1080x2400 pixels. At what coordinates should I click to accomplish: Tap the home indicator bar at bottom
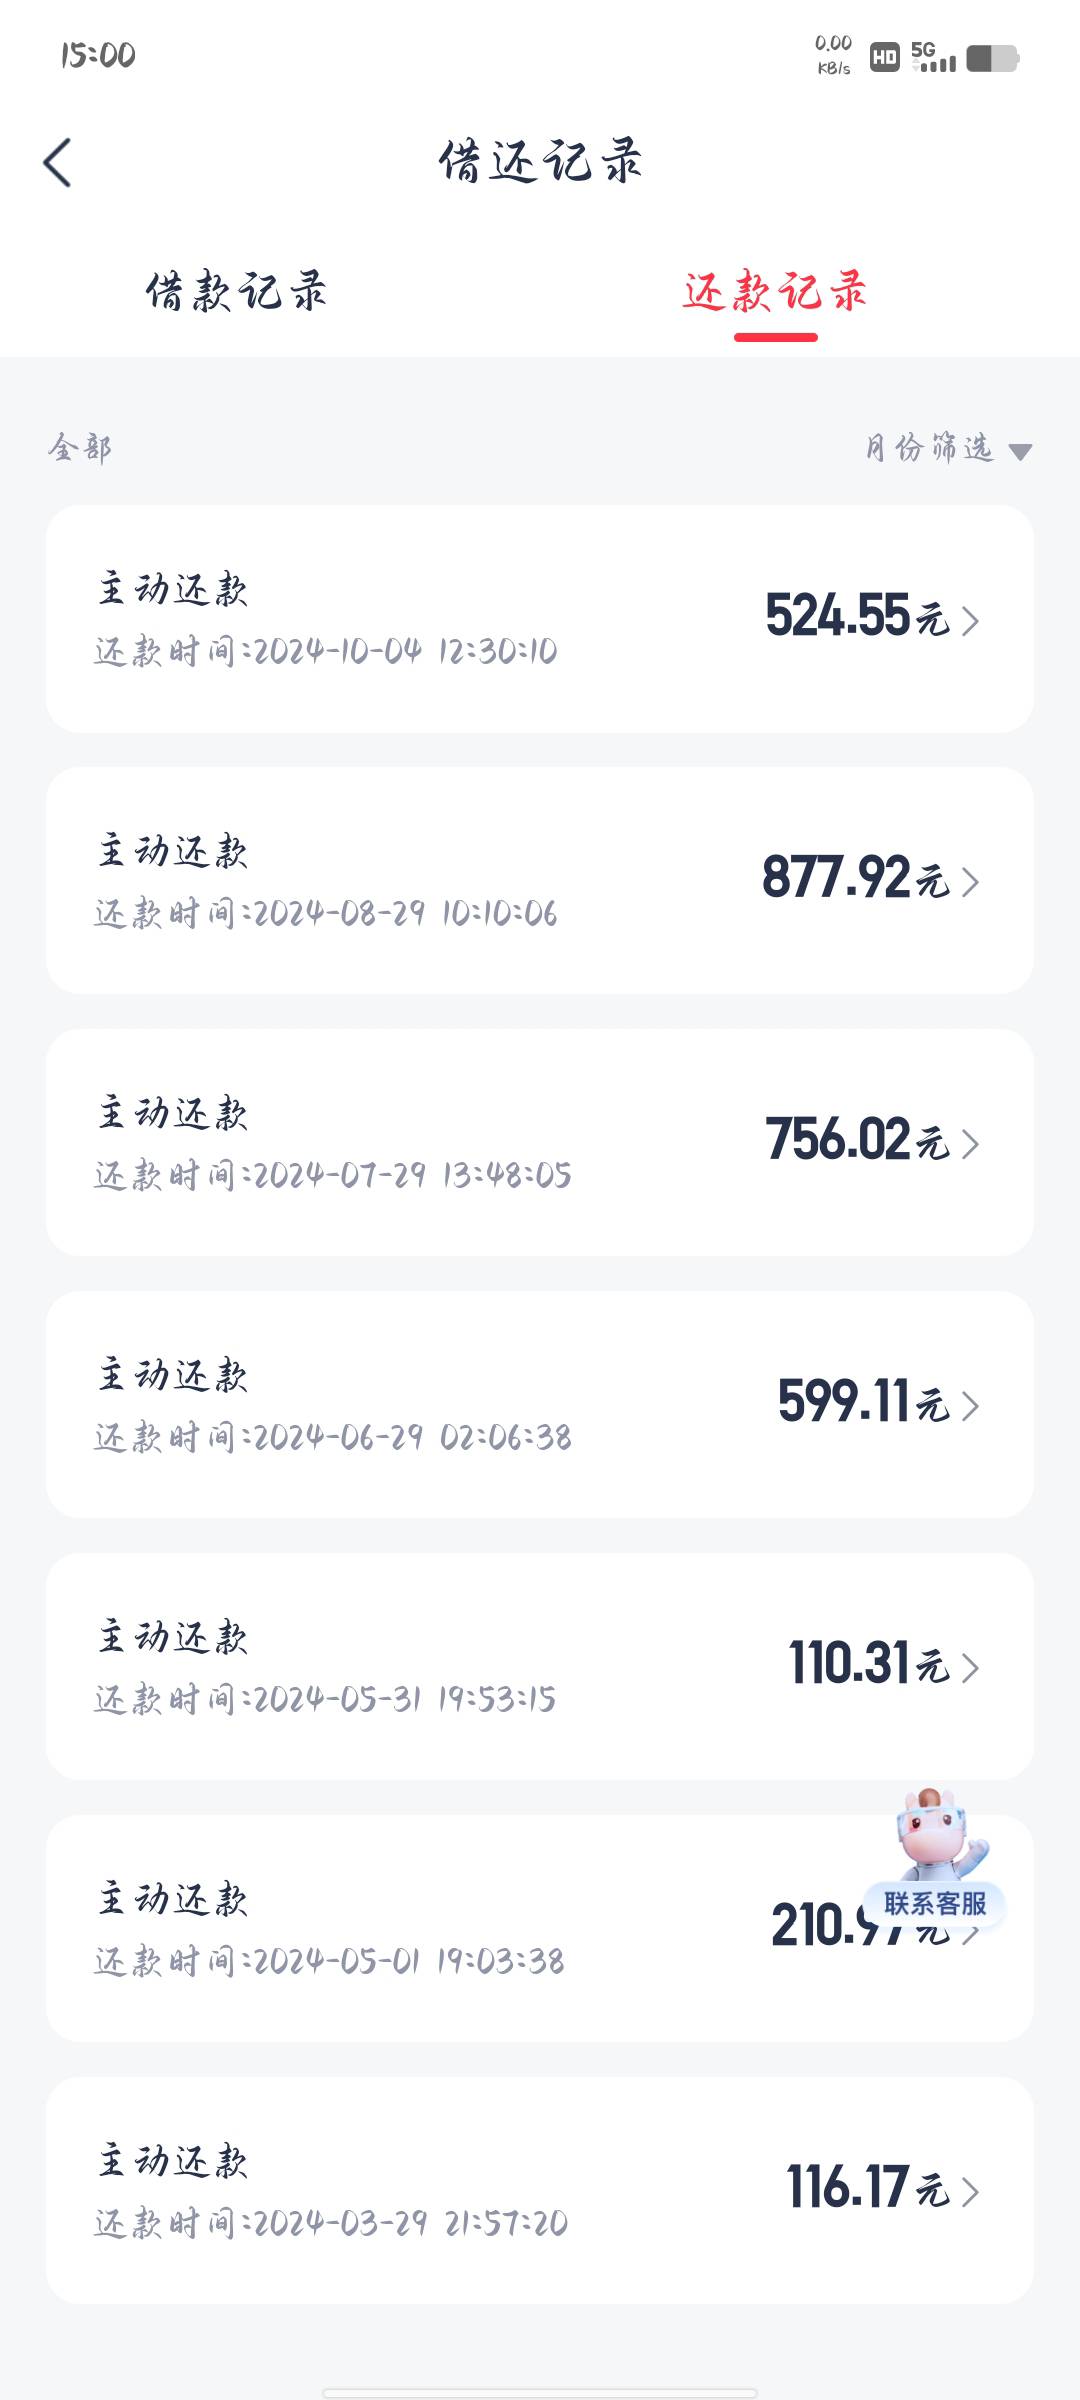click(540, 2392)
